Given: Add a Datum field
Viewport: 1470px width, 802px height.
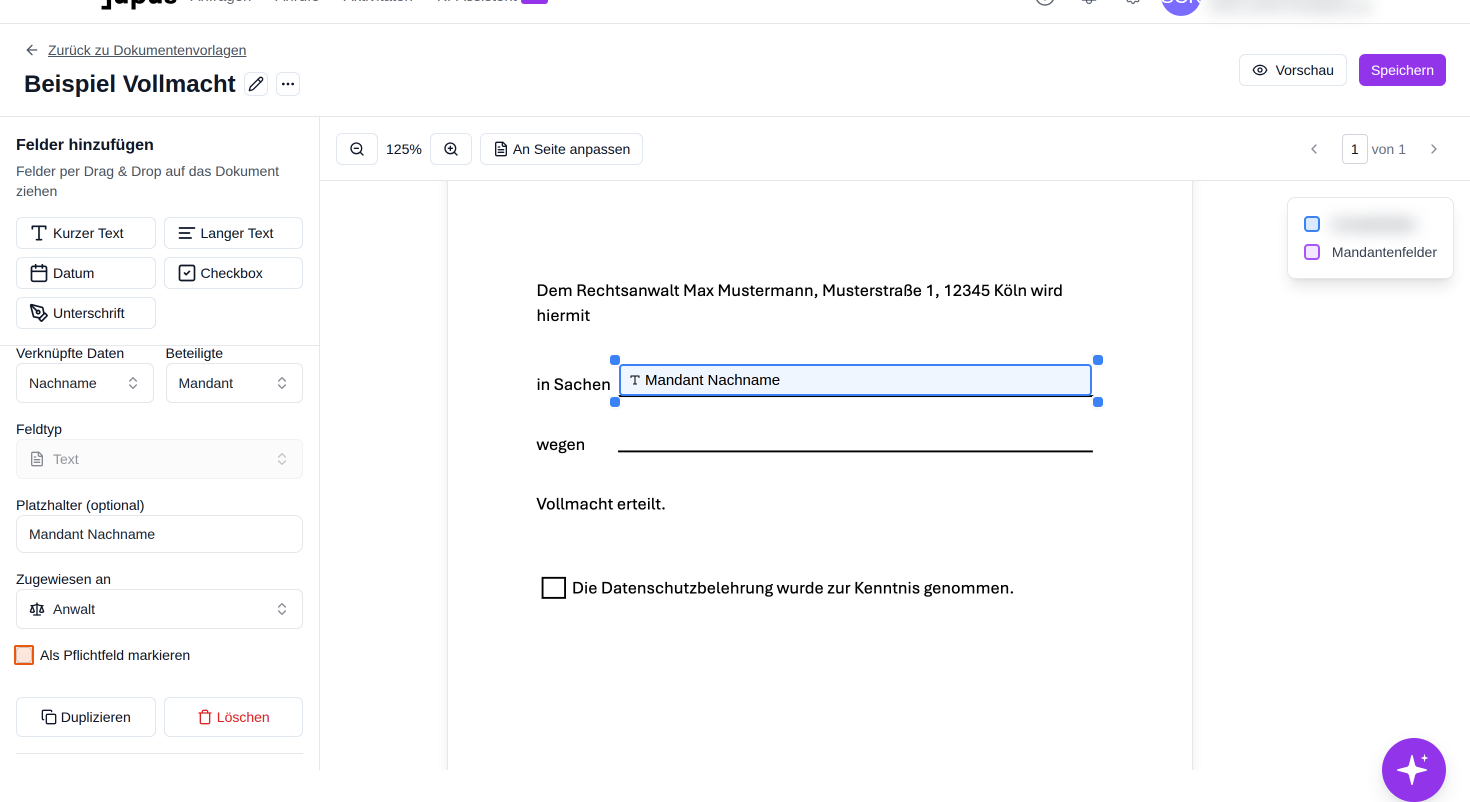Looking at the screenshot, I should point(86,273).
